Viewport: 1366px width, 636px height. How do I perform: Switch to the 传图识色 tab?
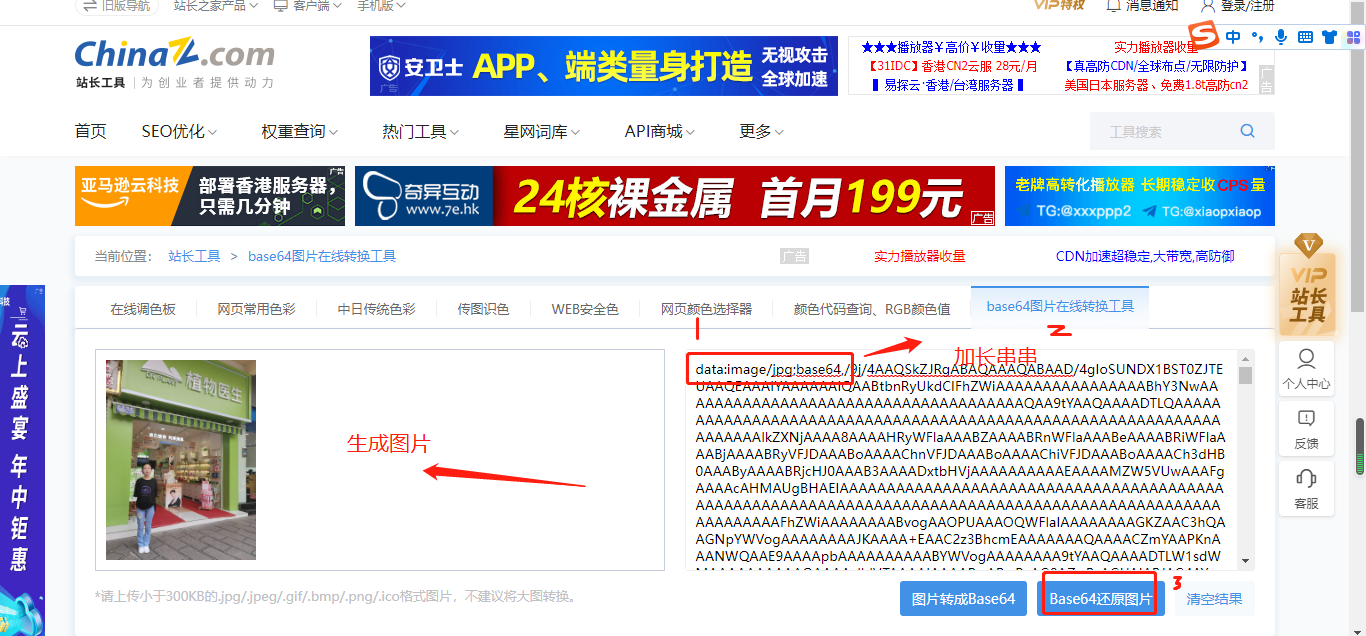[484, 309]
